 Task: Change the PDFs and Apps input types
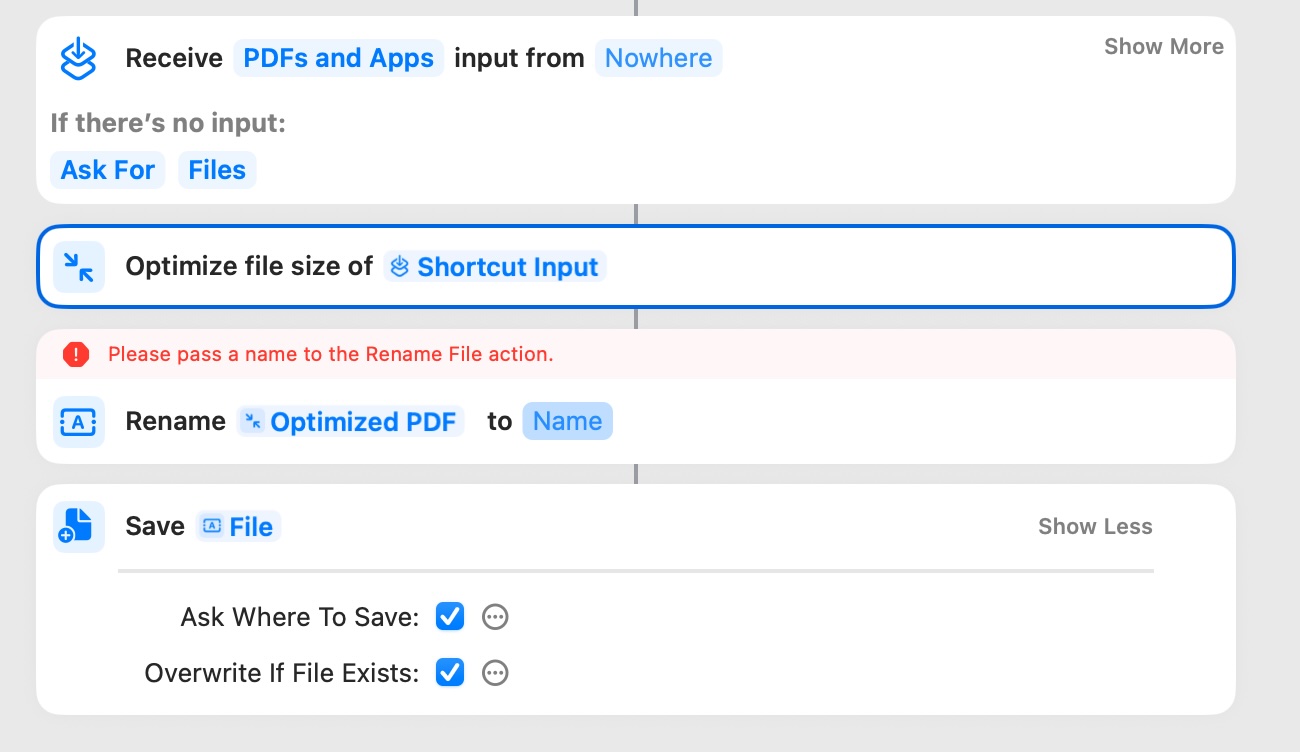tap(338, 58)
